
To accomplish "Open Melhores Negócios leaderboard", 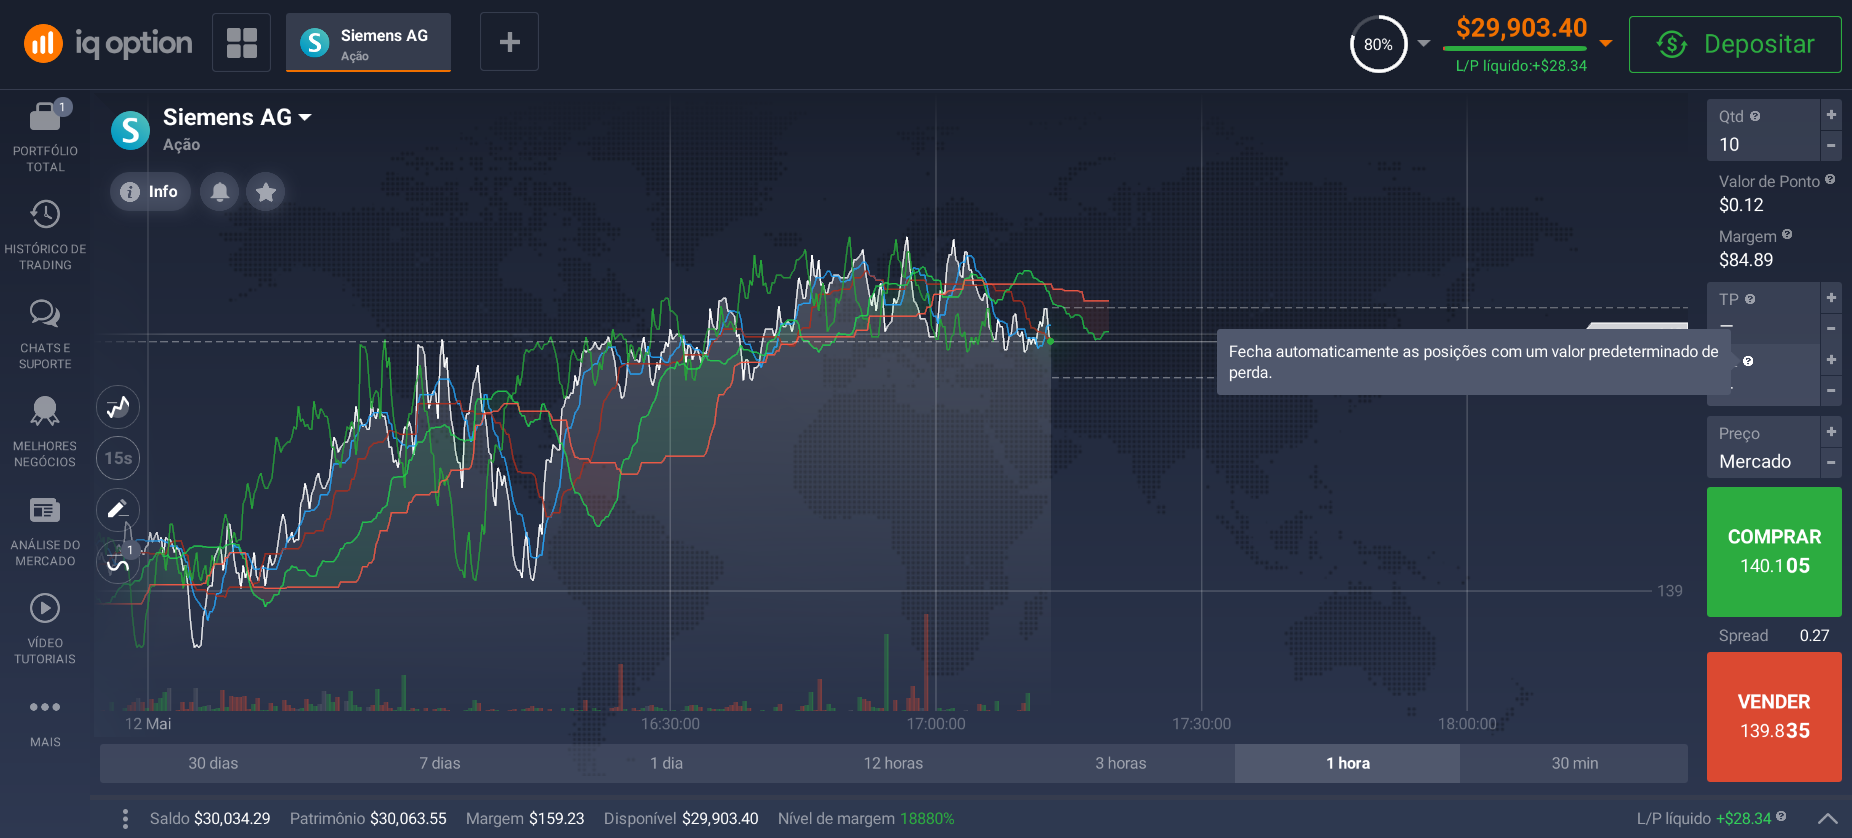I will coord(45,433).
